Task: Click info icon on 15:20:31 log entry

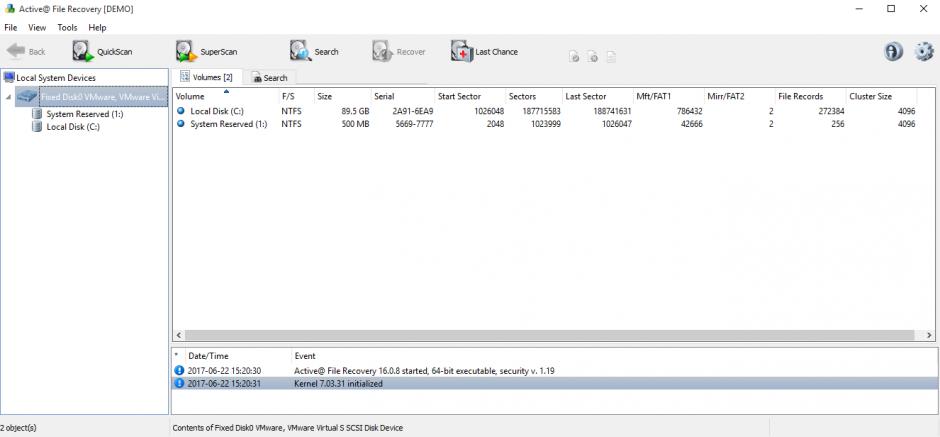Action: 179,383
